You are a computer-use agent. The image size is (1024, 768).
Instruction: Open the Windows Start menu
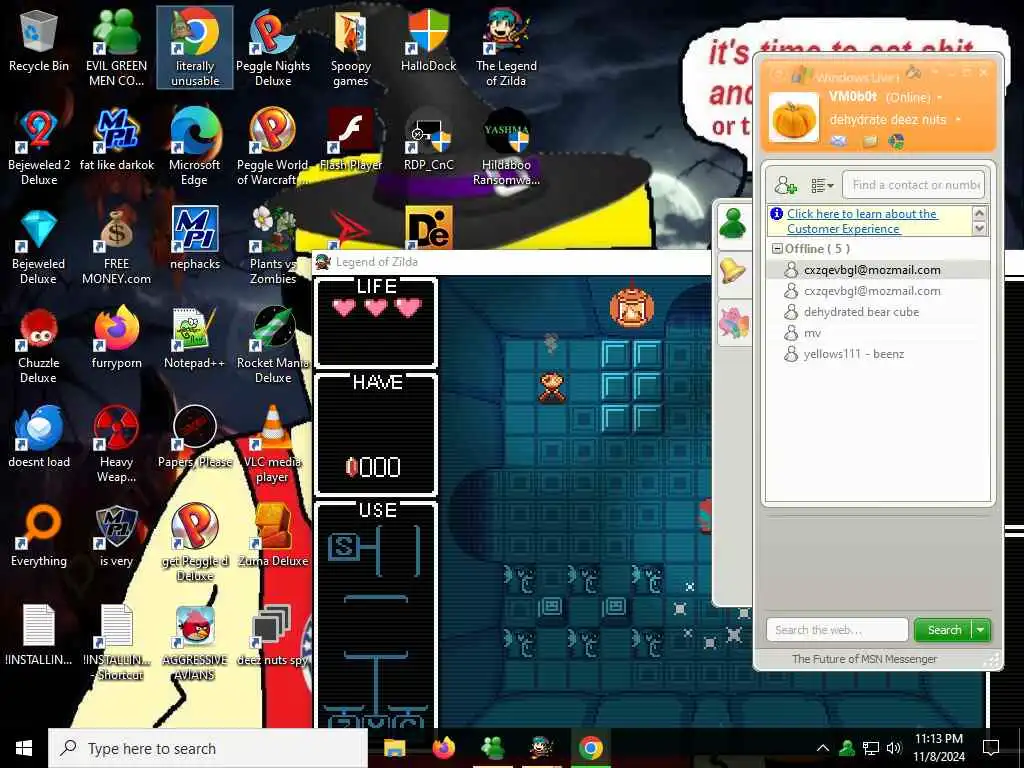click(24, 748)
